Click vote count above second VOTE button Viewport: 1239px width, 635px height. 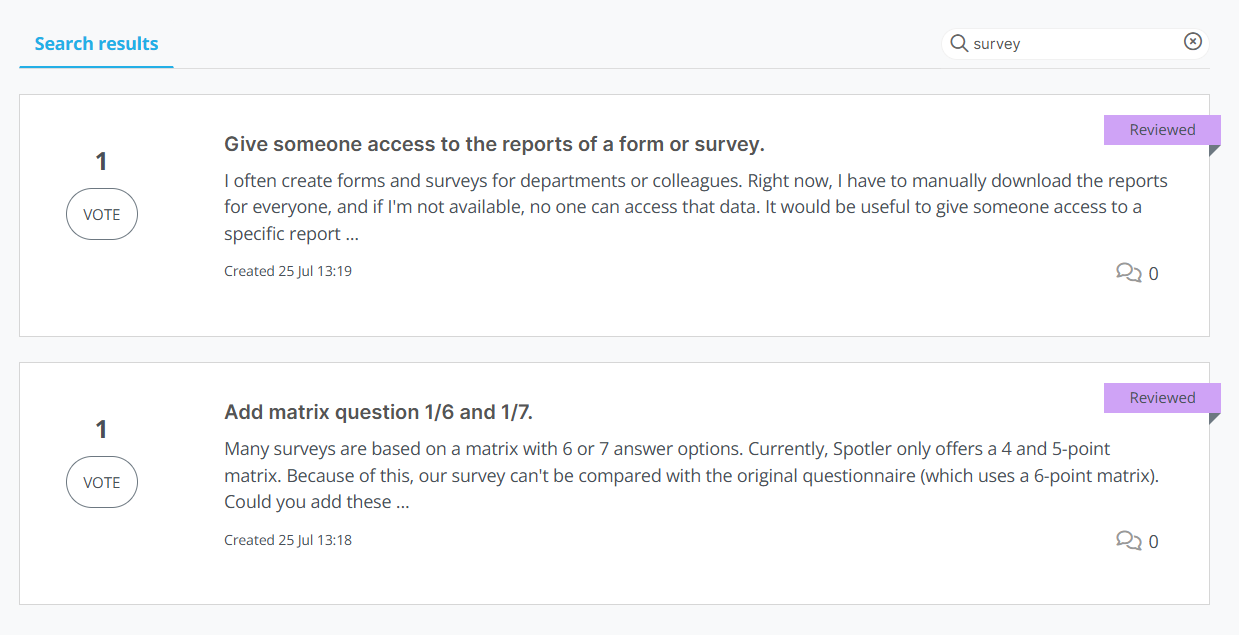point(101,430)
